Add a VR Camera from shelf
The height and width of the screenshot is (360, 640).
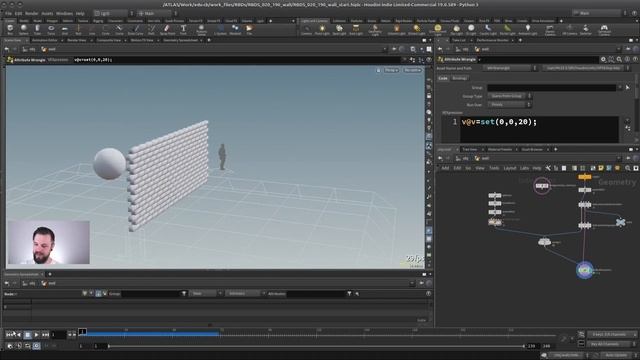569,30
